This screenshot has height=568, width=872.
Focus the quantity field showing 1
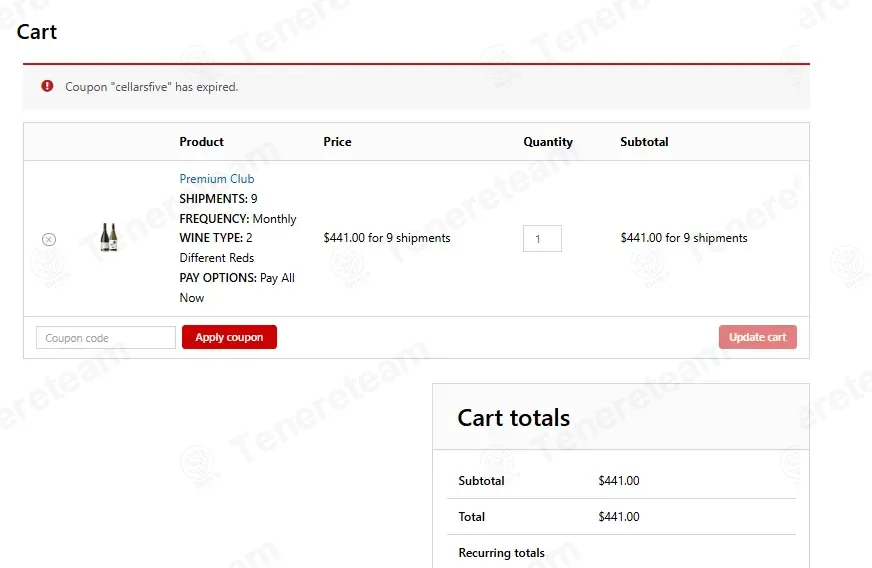(542, 239)
